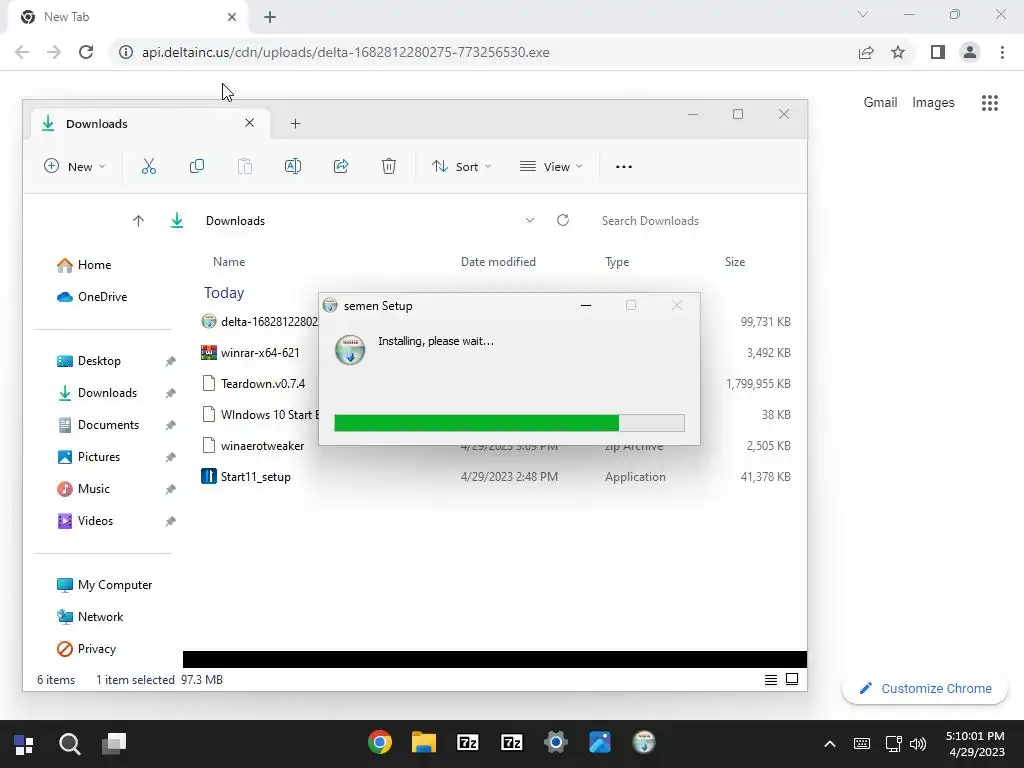Go up one folder with the up arrow
The image size is (1024, 768).
click(x=138, y=221)
